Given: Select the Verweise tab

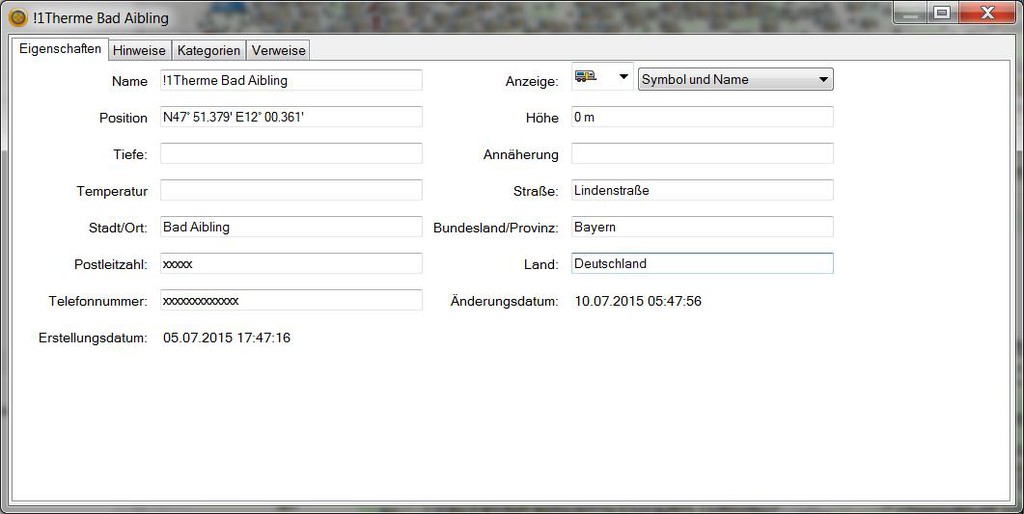Looking at the screenshot, I should pos(278,50).
